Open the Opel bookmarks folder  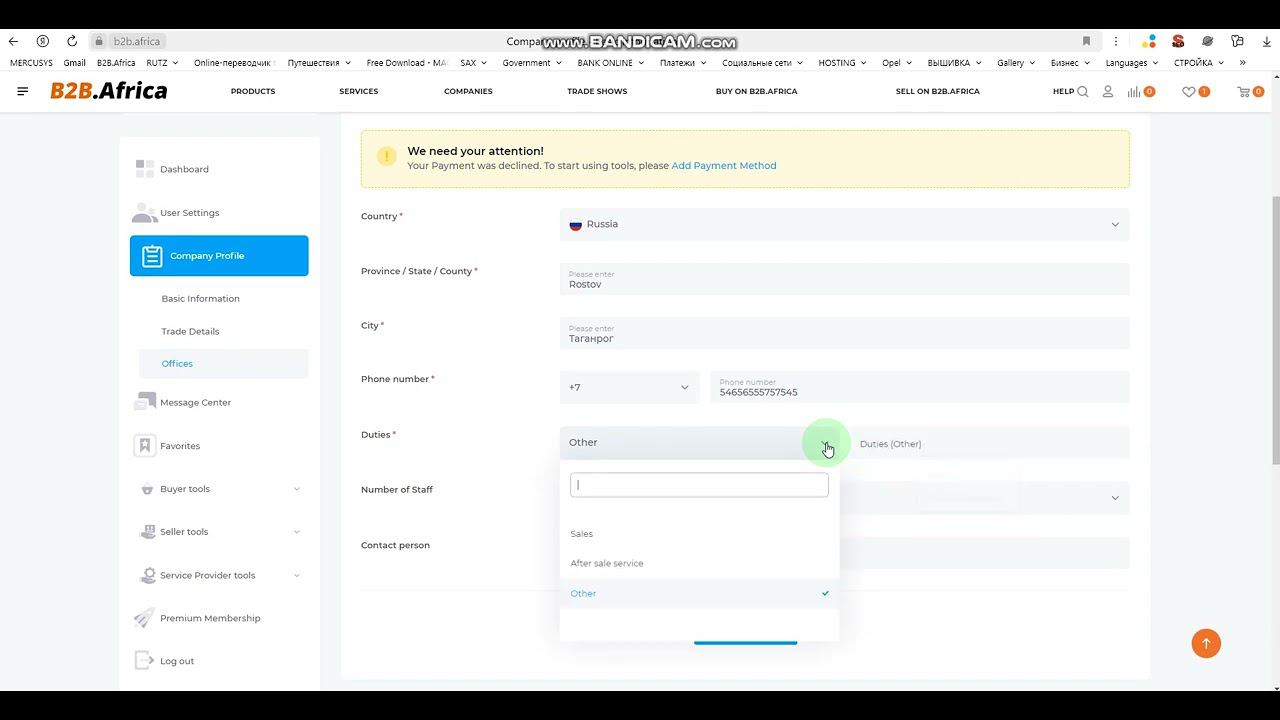[x=897, y=62]
